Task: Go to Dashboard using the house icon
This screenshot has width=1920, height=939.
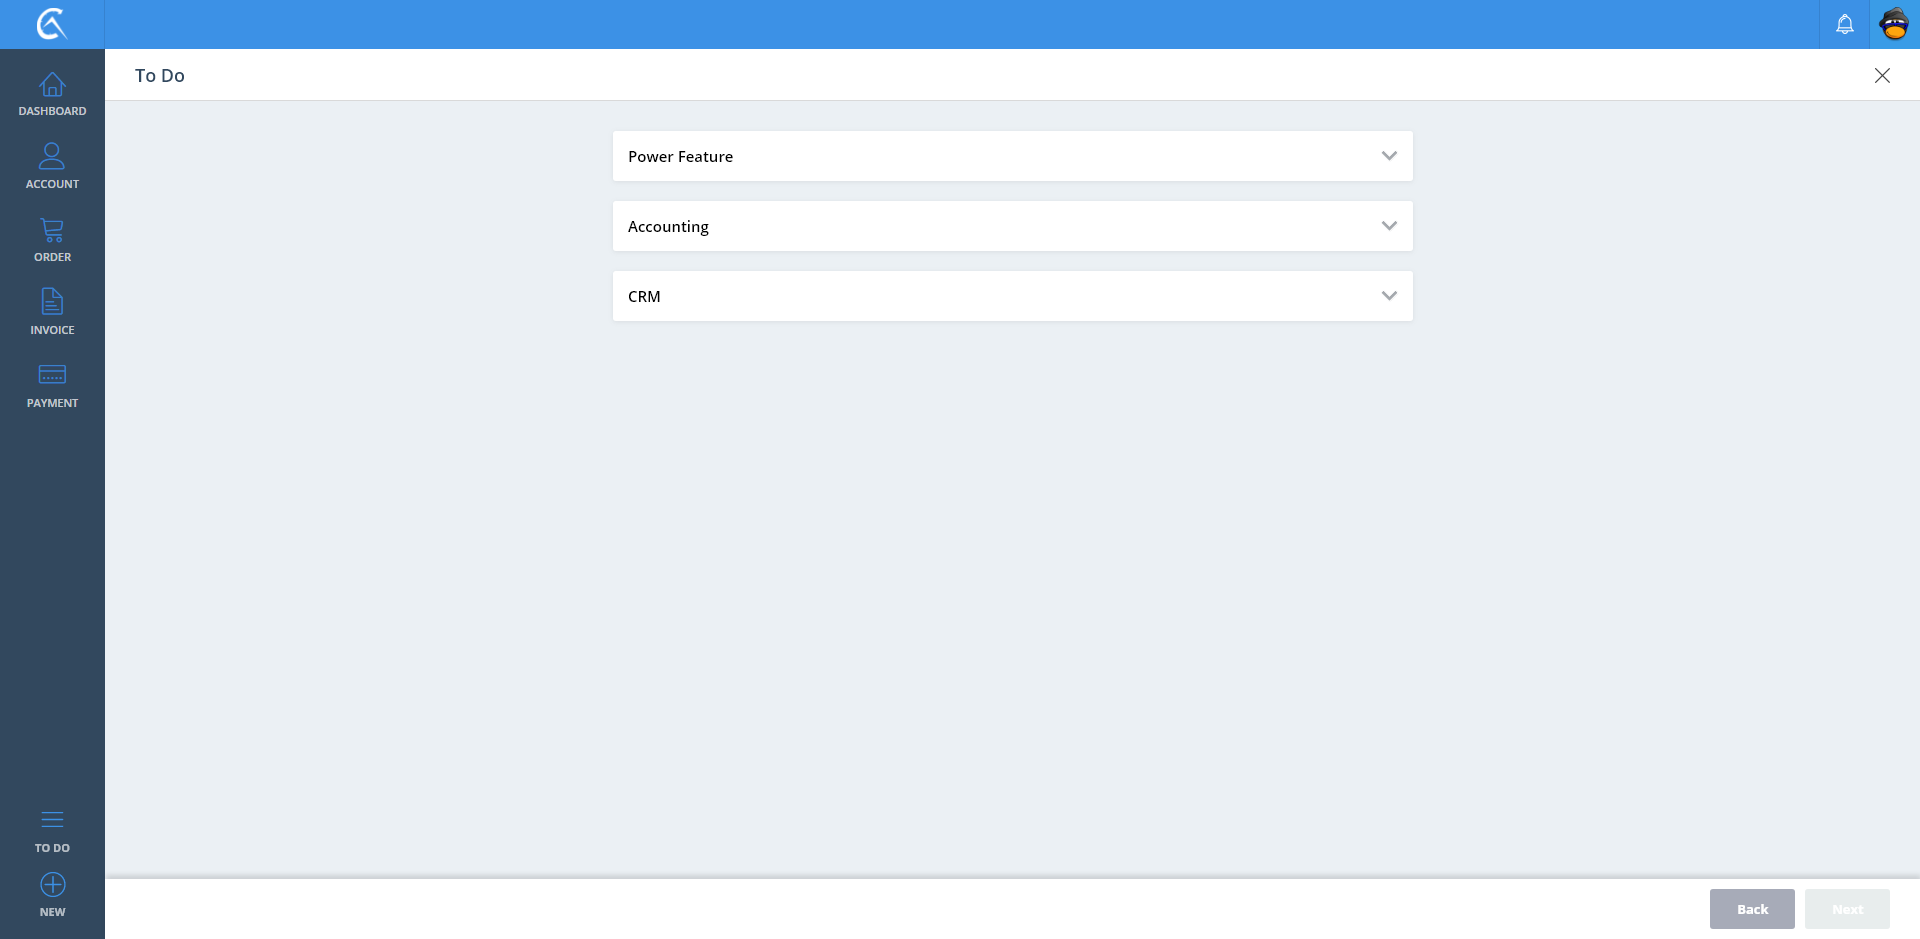Action: (x=52, y=85)
